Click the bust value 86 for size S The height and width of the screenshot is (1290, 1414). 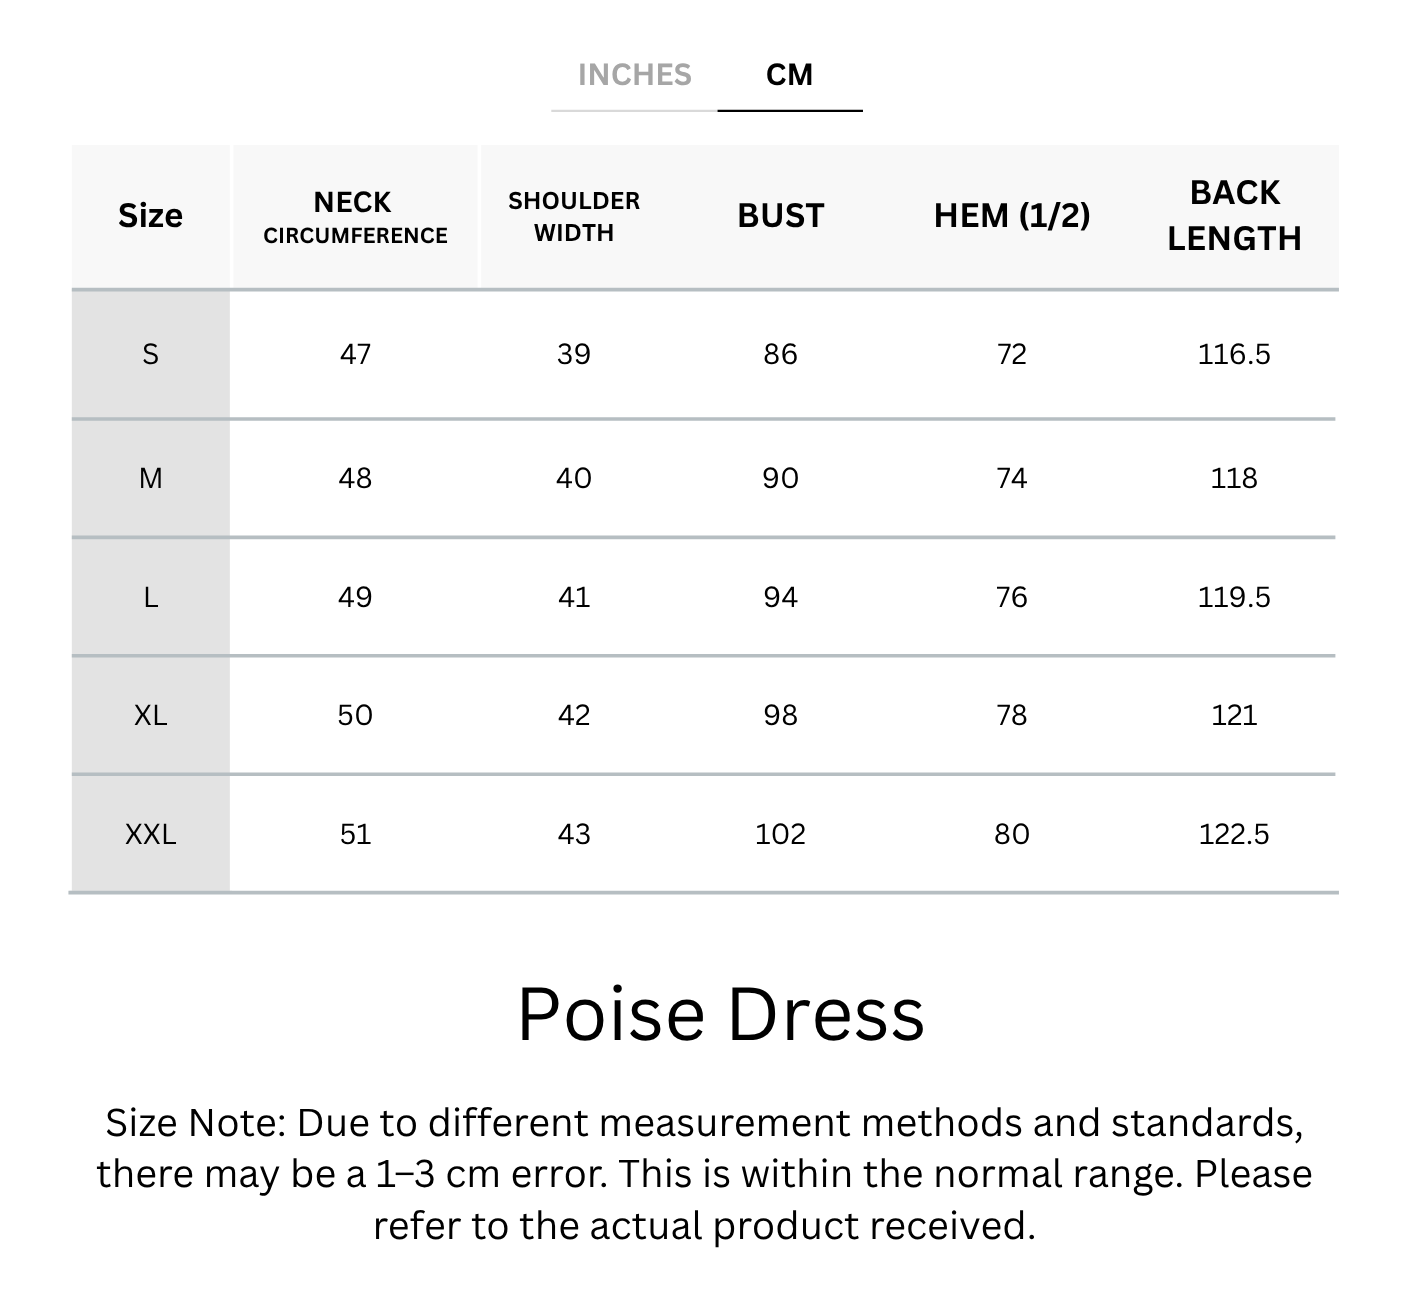click(780, 354)
